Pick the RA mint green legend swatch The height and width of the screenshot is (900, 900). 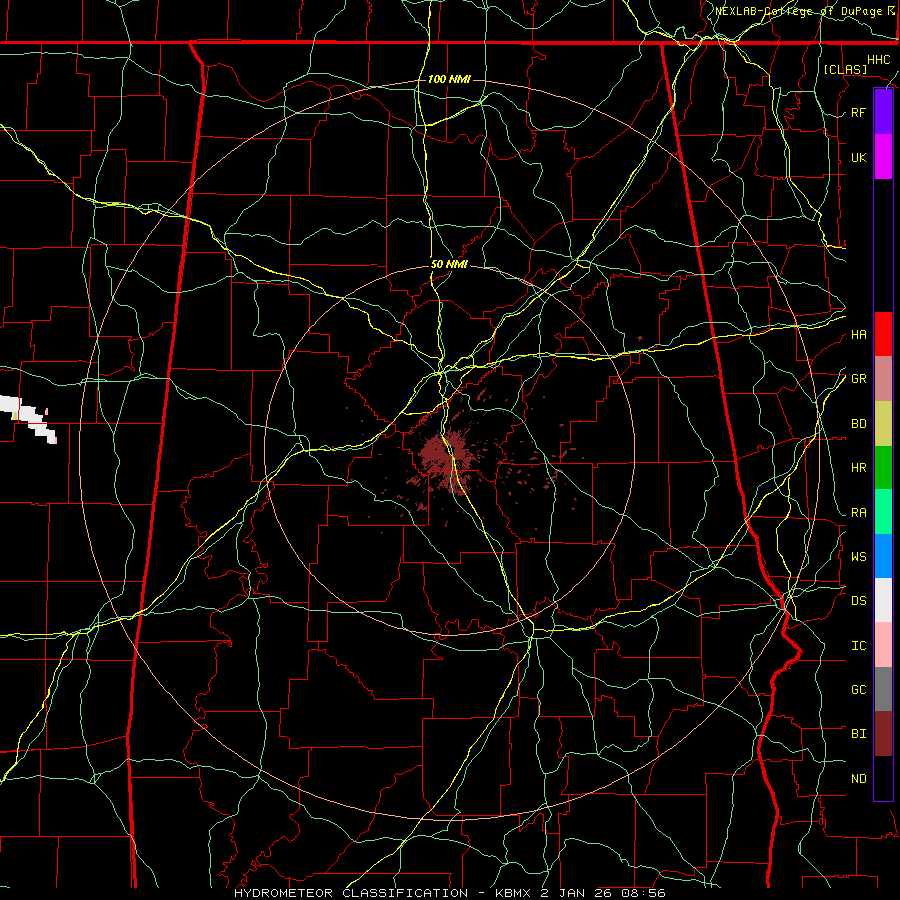click(883, 512)
